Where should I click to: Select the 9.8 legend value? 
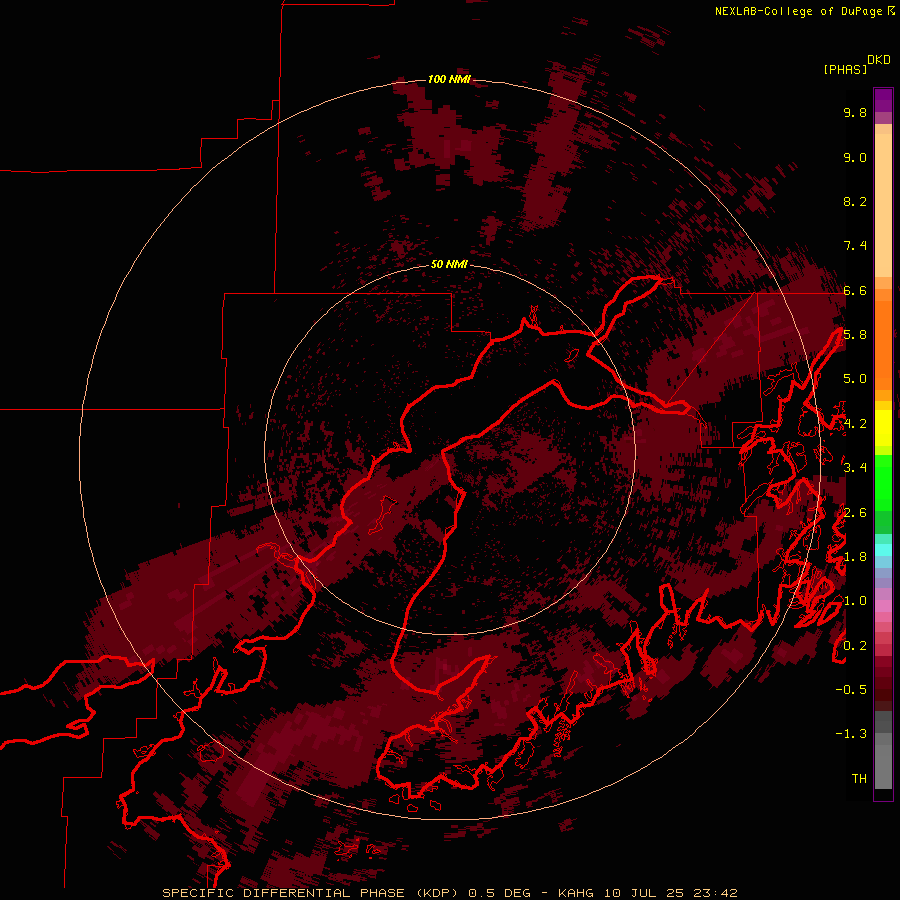[855, 112]
